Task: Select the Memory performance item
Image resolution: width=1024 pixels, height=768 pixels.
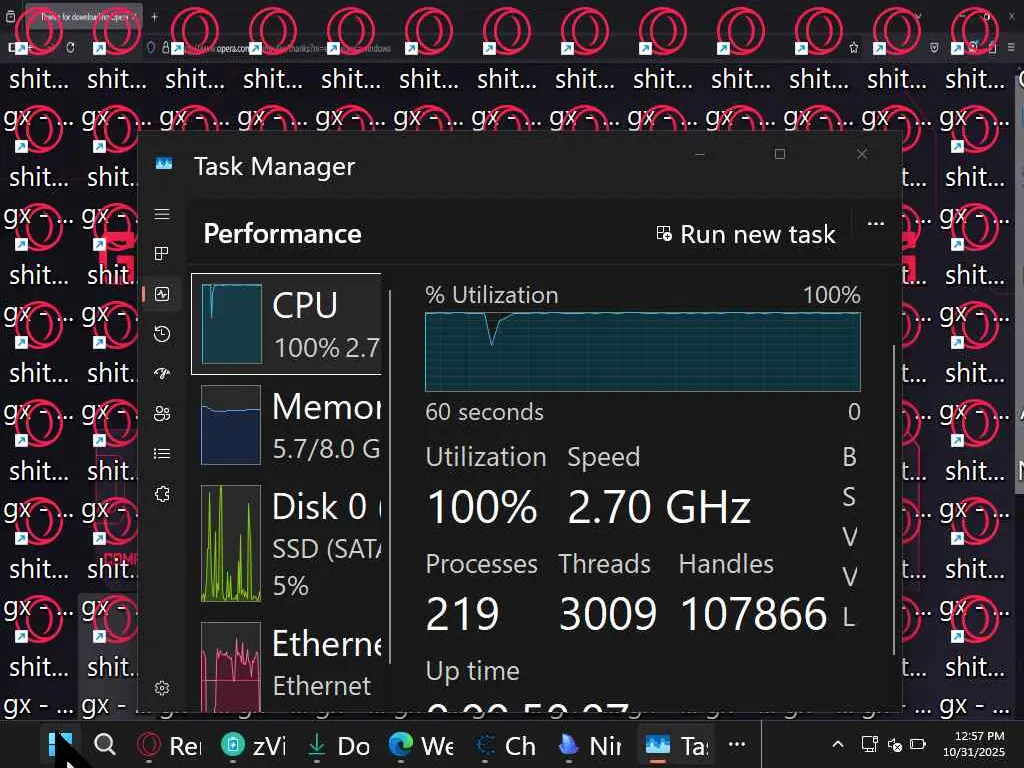Action: [287, 425]
